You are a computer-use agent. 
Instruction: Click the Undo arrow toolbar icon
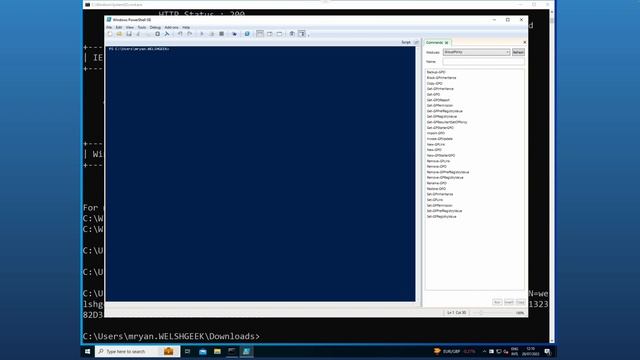click(x=180, y=34)
